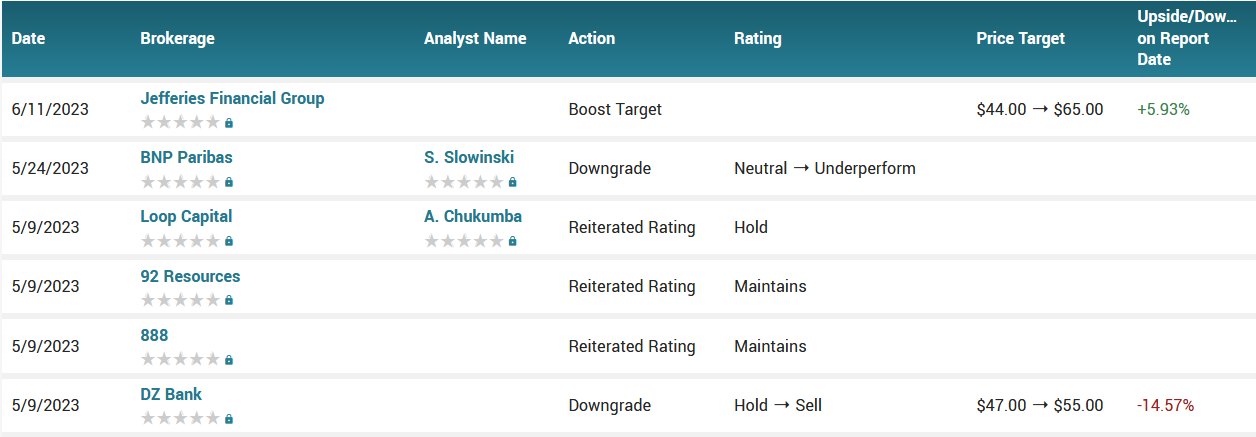Sort by Price Target column header
The image size is (1256, 437).
coord(1020,38)
